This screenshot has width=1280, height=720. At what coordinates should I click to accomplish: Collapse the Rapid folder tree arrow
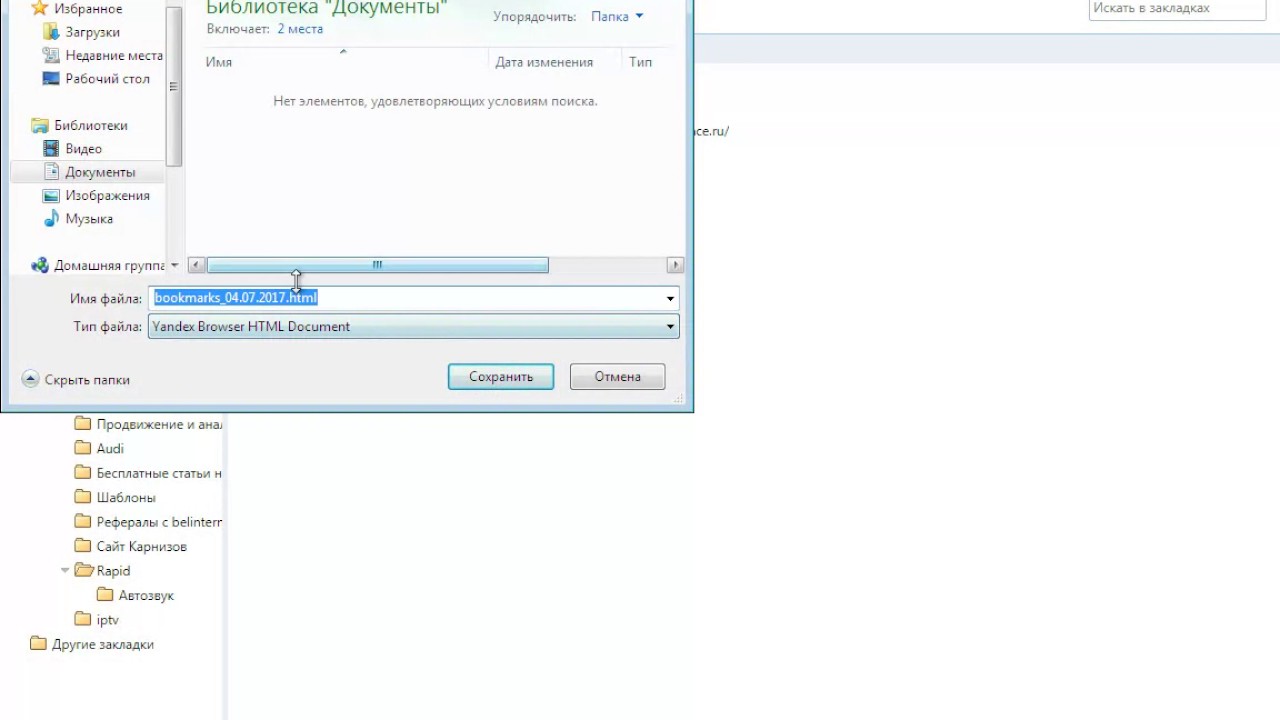(x=65, y=570)
